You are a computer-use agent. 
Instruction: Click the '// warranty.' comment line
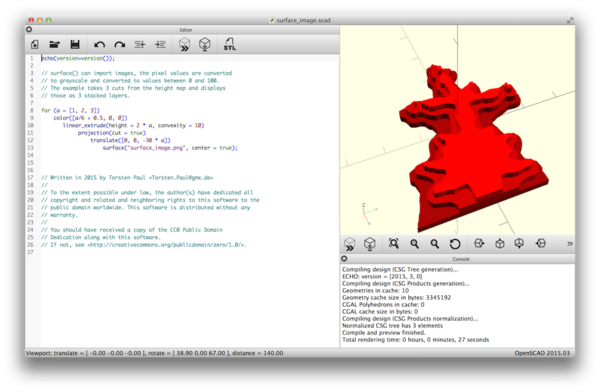coord(59,215)
